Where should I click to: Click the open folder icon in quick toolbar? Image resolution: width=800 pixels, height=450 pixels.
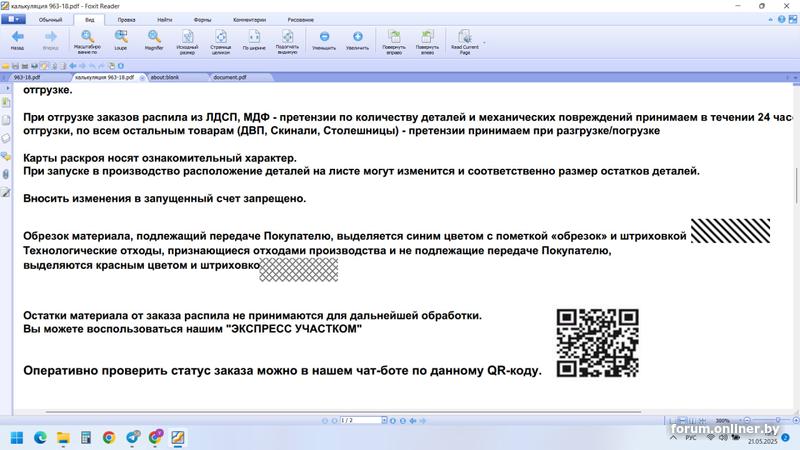point(6,66)
